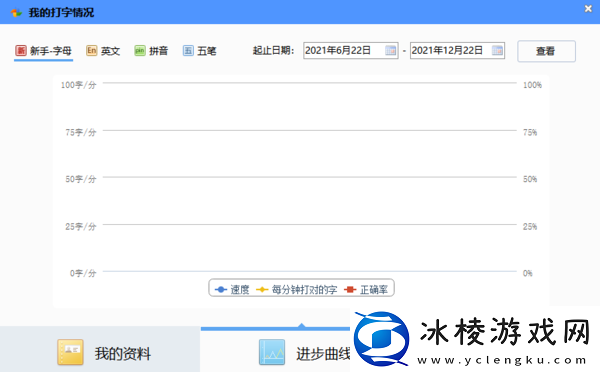Screen dimensions: 600x372
Task: Open the end date calendar picker
Action: (497, 51)
